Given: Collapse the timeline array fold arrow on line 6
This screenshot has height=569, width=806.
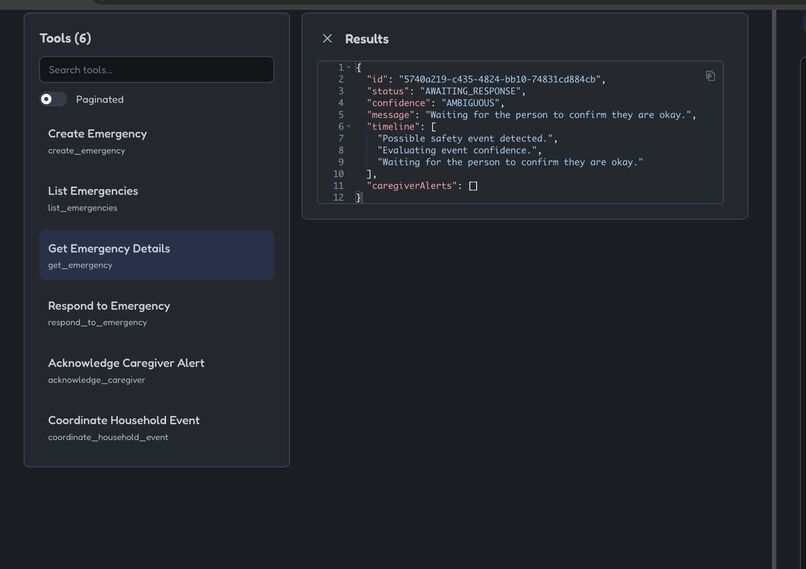Looking at the screenshot, I should tap(349, 126).
